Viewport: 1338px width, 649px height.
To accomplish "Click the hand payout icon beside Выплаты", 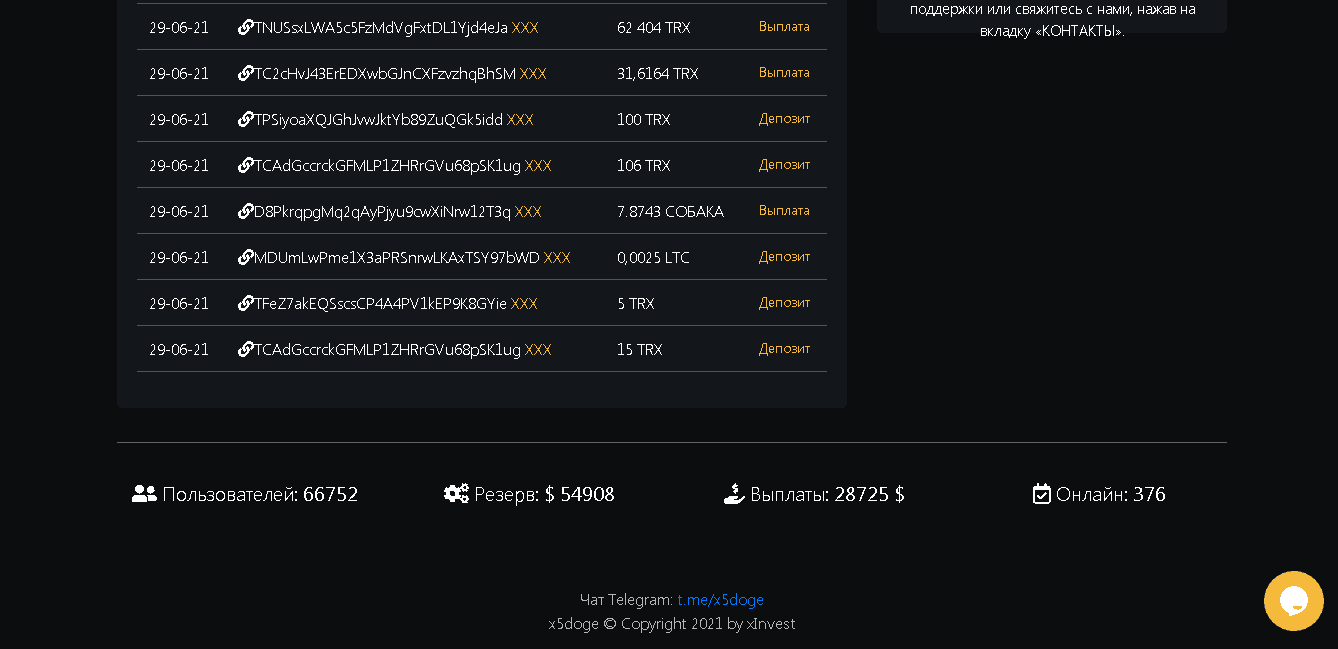I will point(734,494).
